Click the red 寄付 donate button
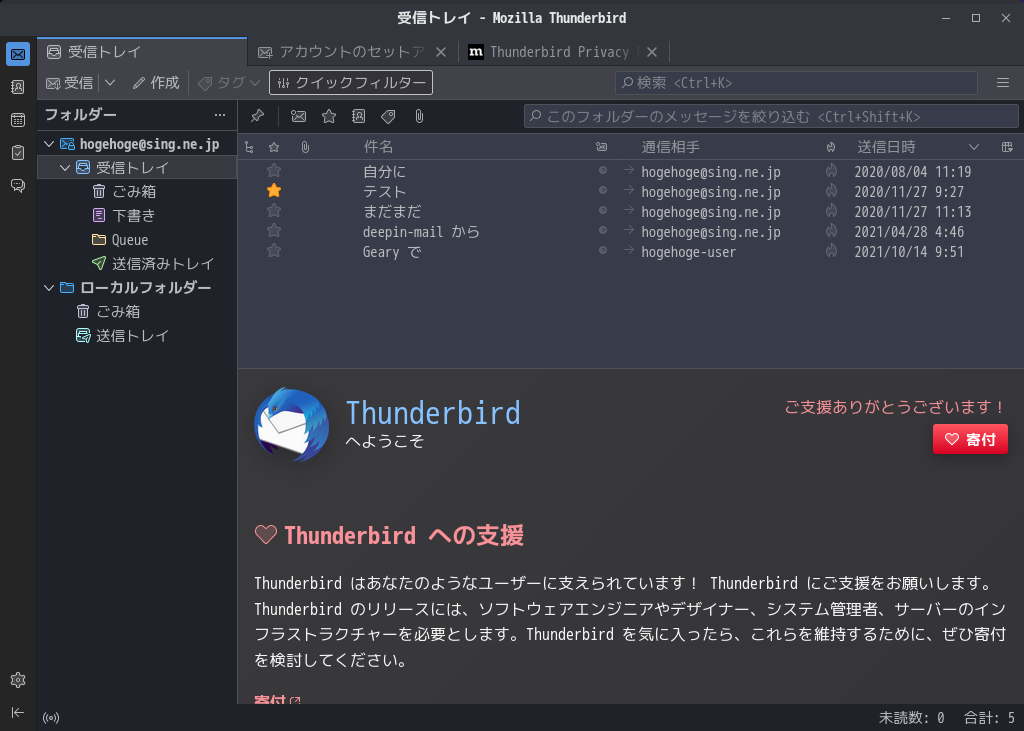This screenshot has width=1024, height=731. click(x=970, y=439)
